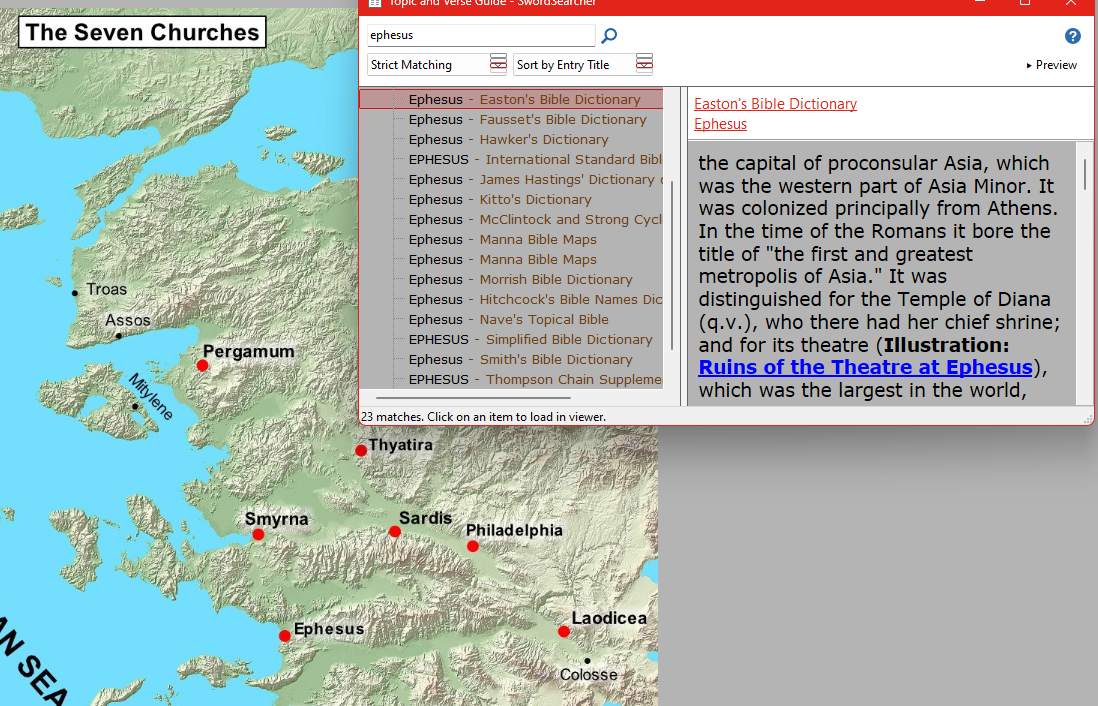This screenshot has height=706, width=1098.
Task: Click The Seven Churches map title
Action: tap(142, 32)
